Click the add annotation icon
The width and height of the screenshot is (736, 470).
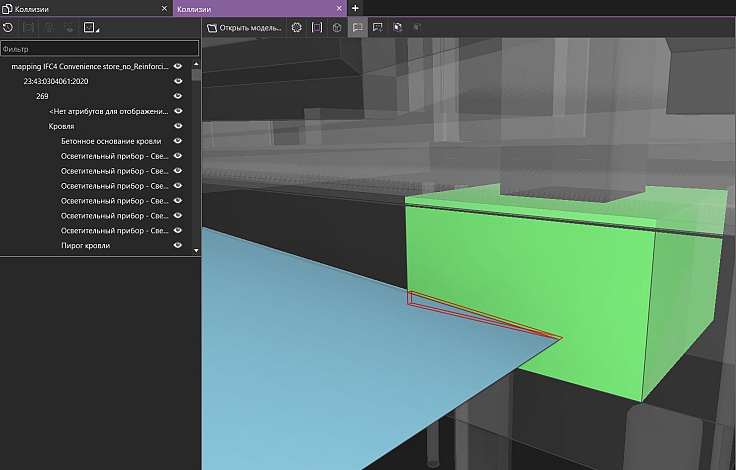tap(377, 28)
